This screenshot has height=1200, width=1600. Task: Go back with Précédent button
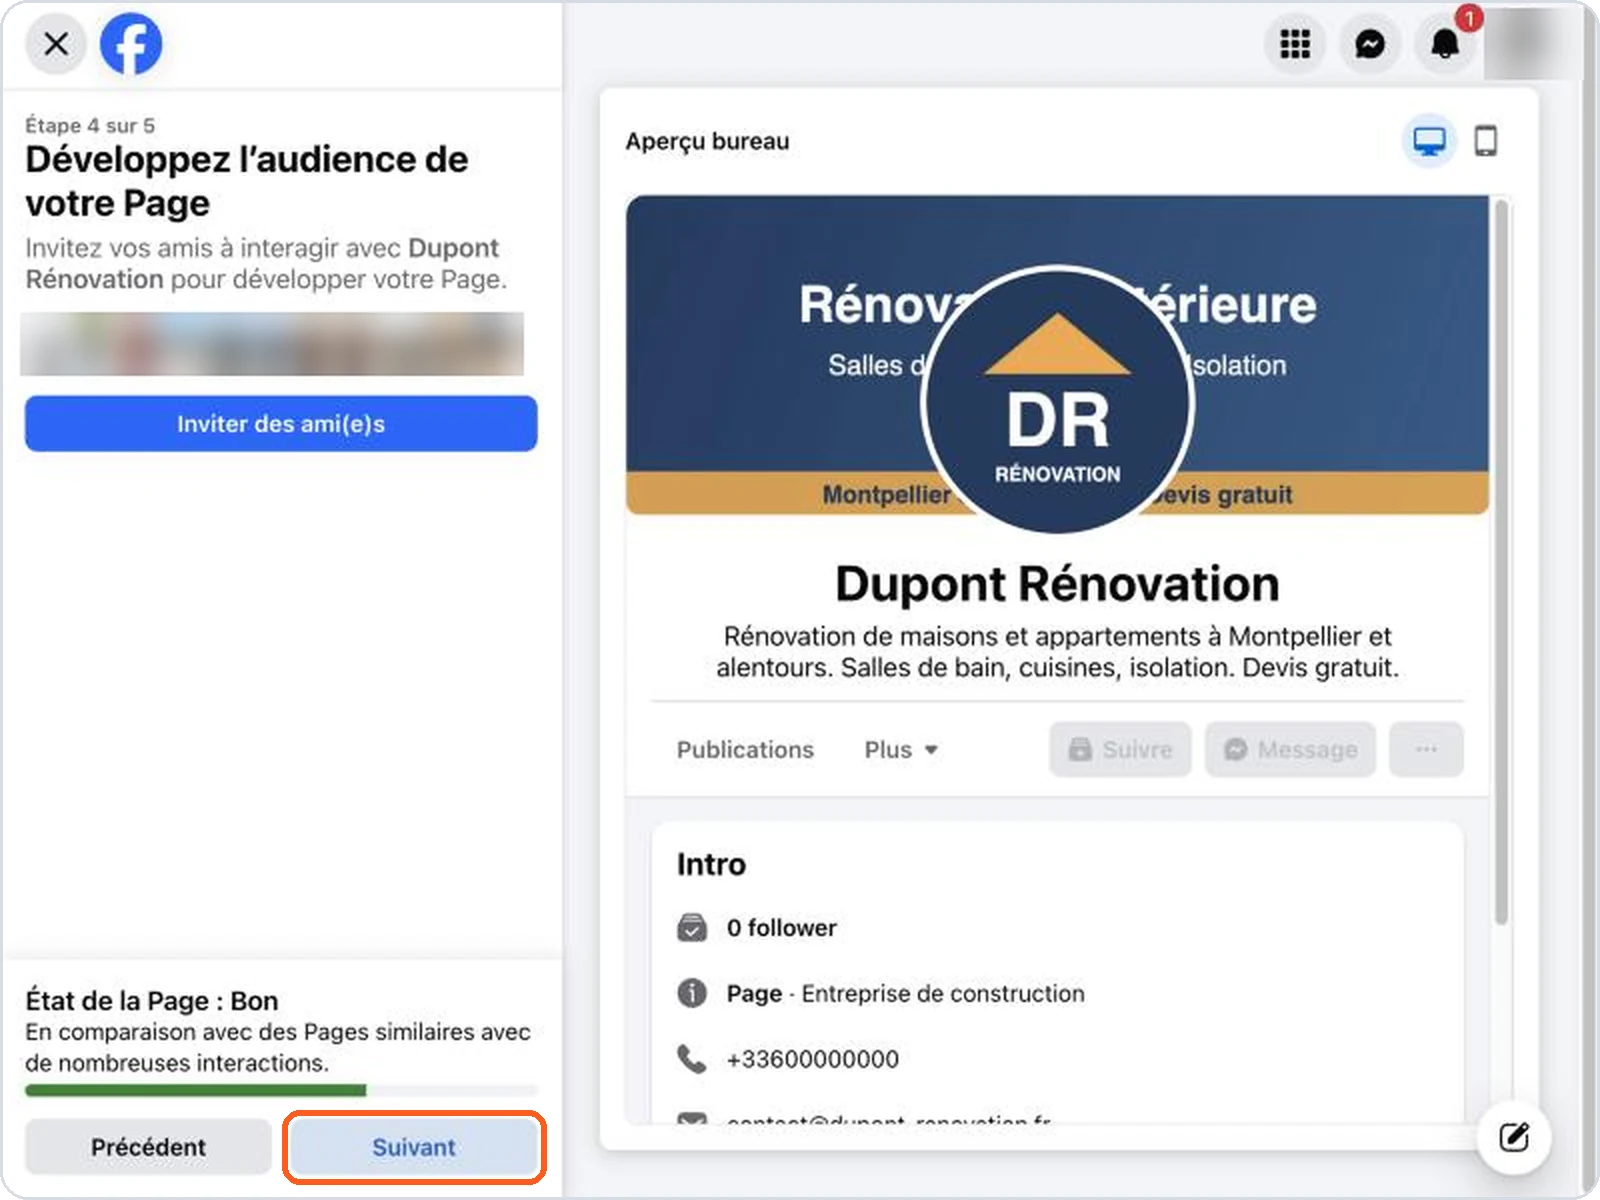tap(148, 1147)
